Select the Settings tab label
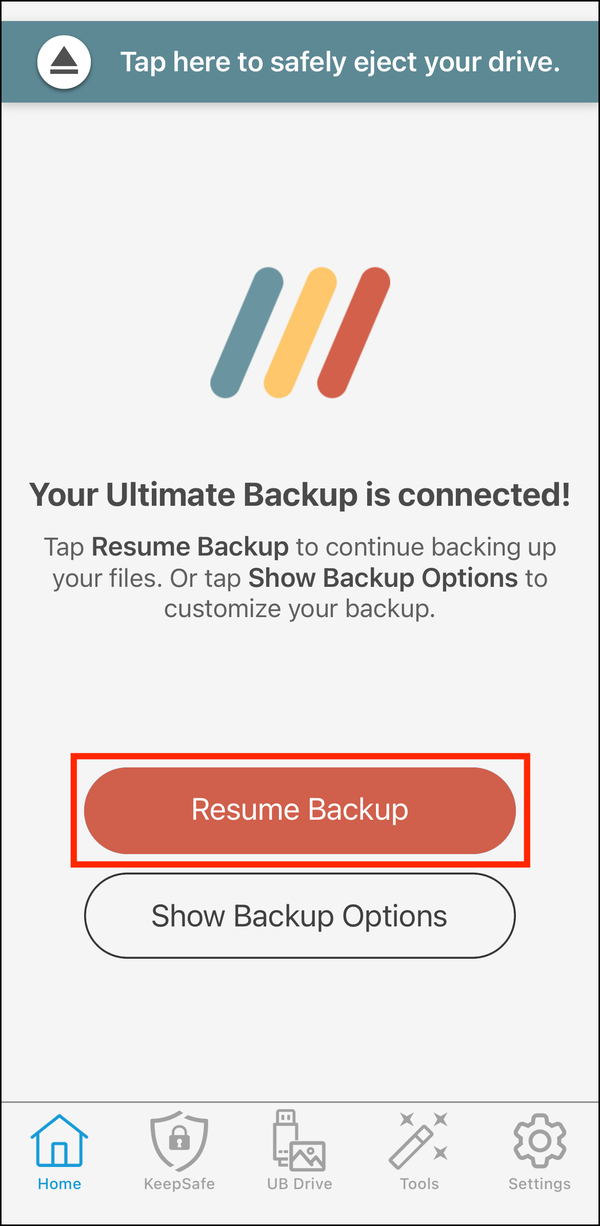Screen dimensions: 600x1226 click(x=539, y=1184)
